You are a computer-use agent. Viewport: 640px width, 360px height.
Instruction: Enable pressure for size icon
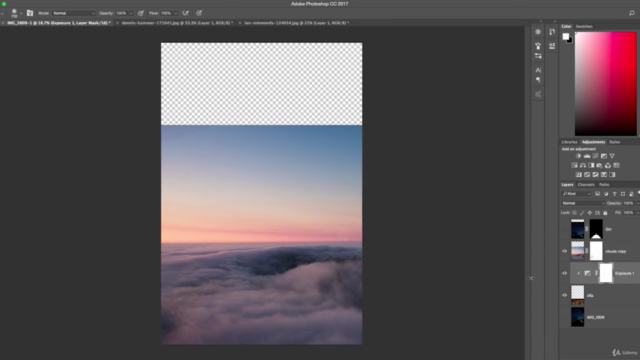pos(199,13)
